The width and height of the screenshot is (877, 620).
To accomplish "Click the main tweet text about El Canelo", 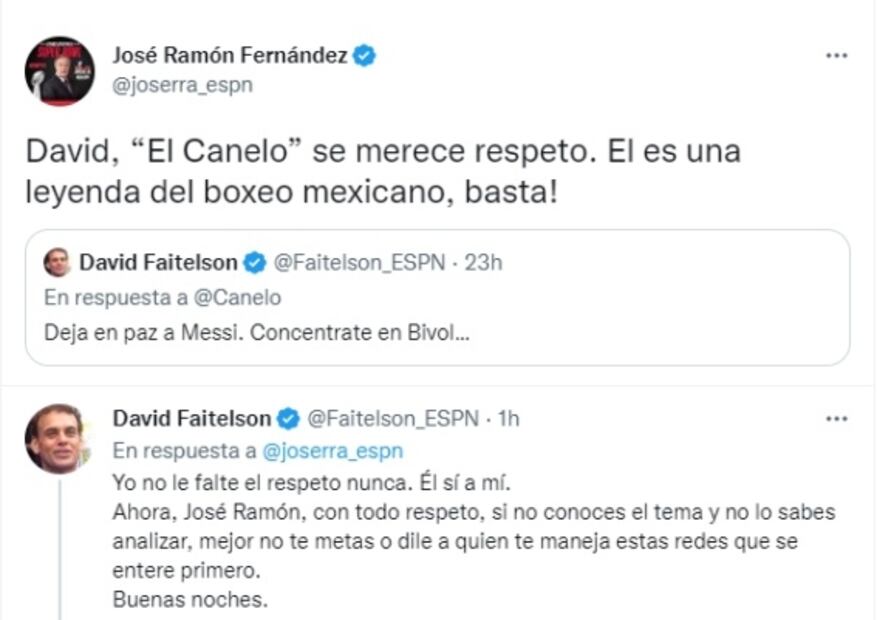I will (x=383, y=170).
